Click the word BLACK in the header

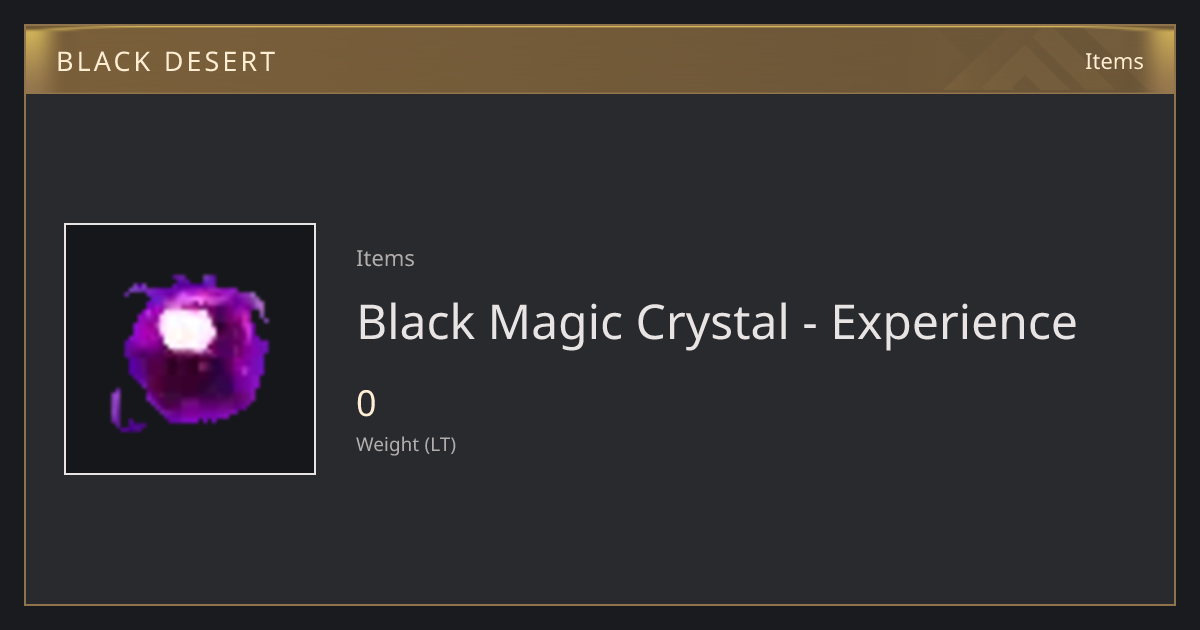click(x=104, y=62)
